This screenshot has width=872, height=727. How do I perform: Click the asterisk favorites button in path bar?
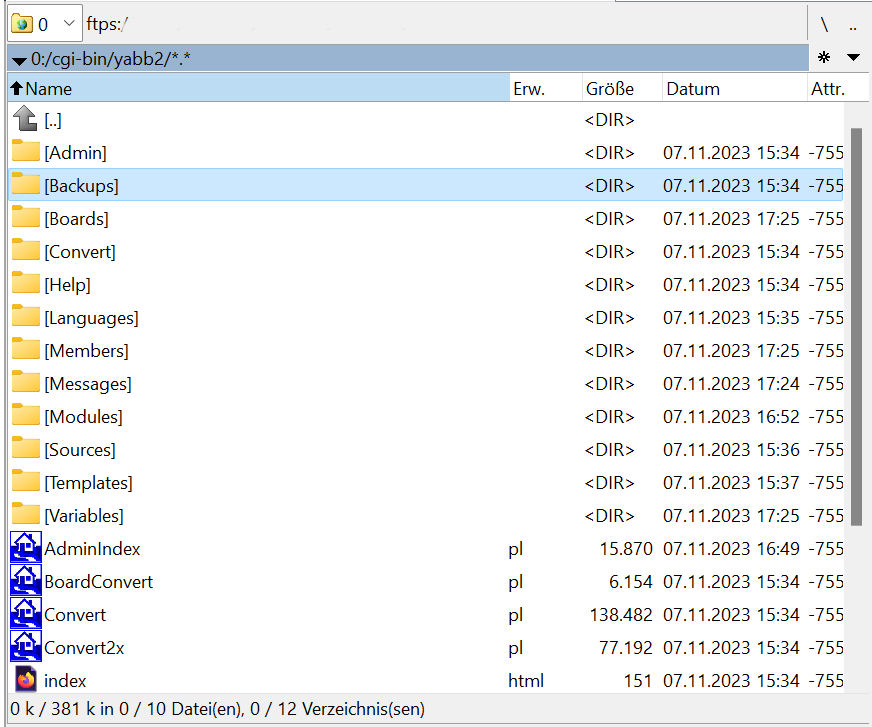point(824,58)
